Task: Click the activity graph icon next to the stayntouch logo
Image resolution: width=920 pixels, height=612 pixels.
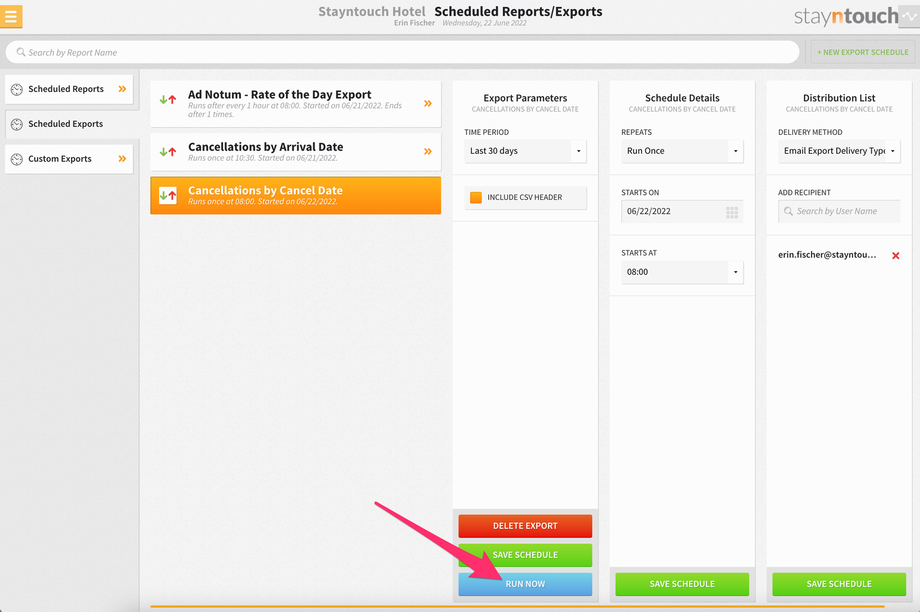Action: [x=910, y=16]
